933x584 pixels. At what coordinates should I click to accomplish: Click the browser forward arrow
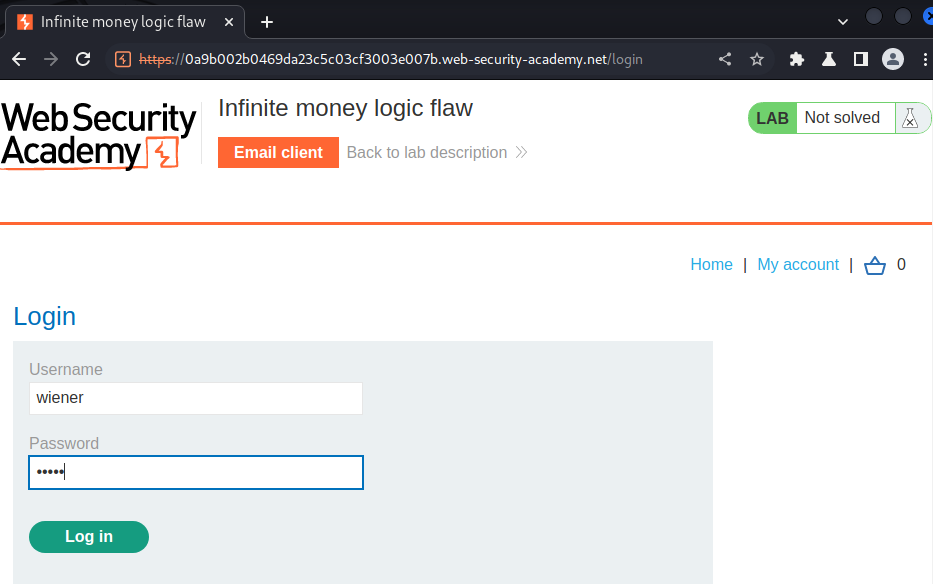pos(51,59)
